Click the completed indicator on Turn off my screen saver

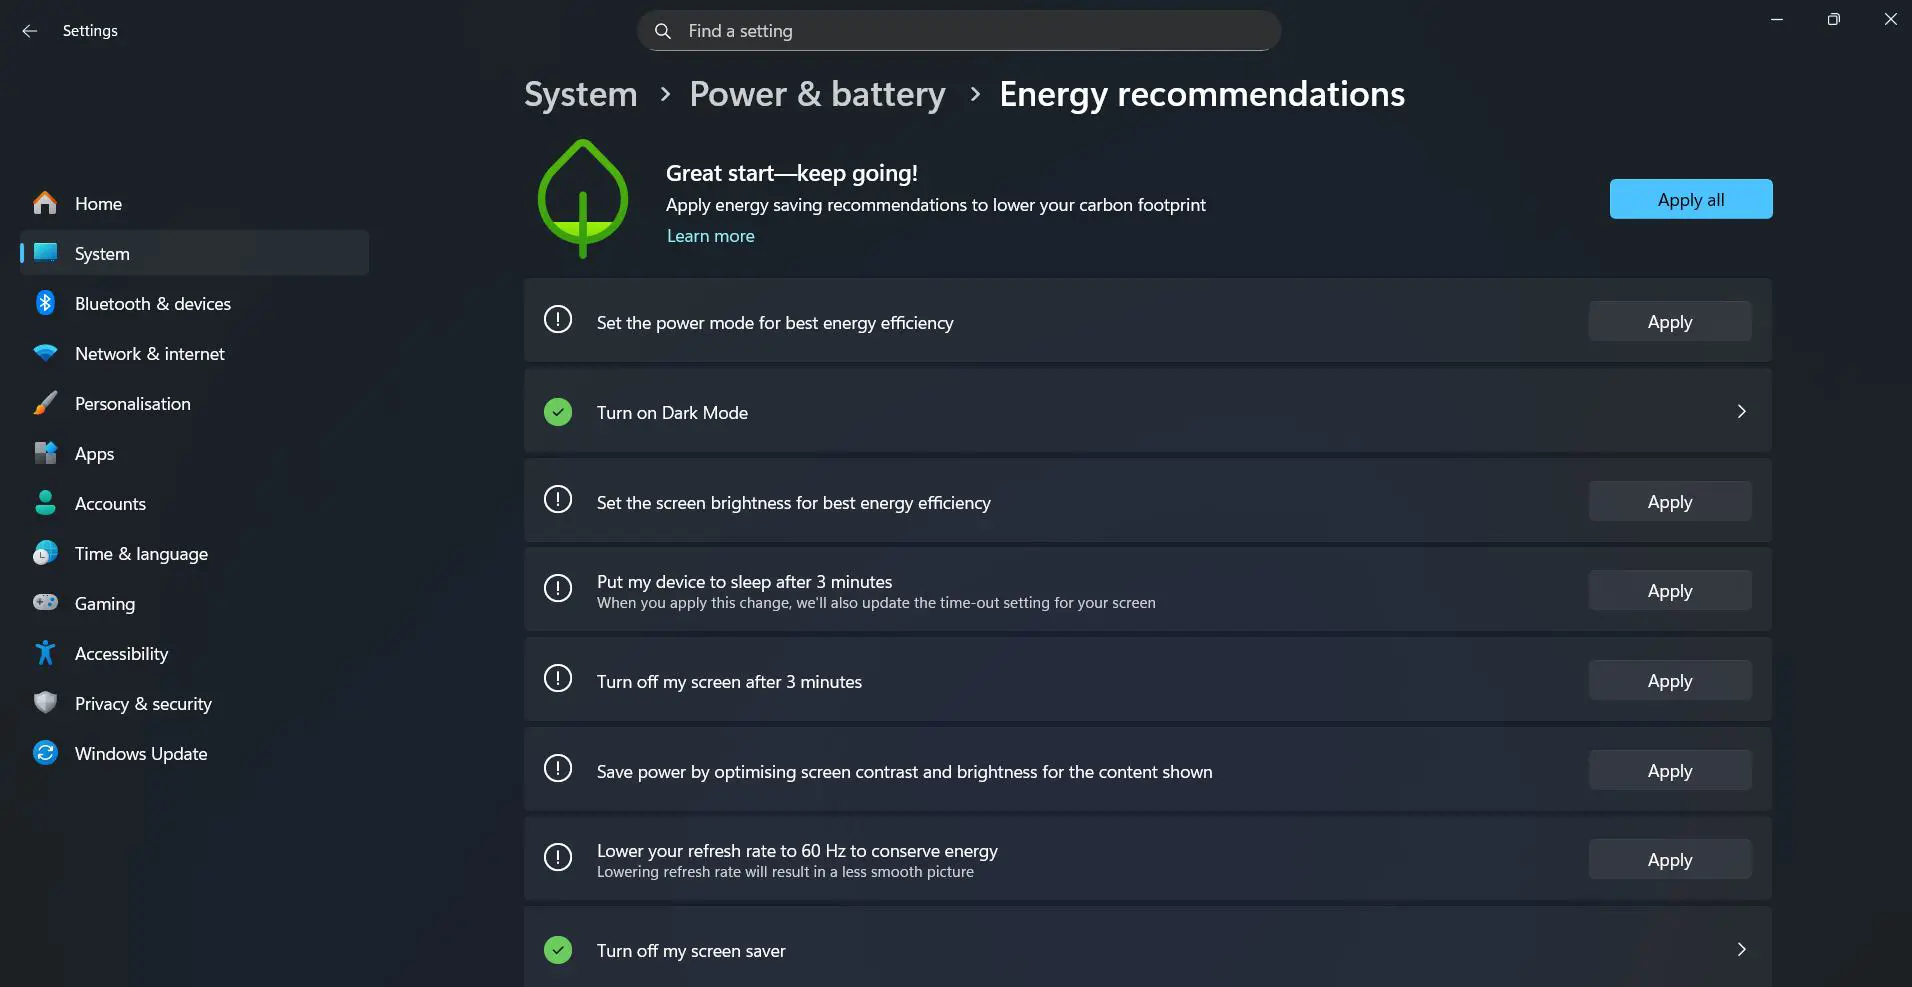point(557,949)
